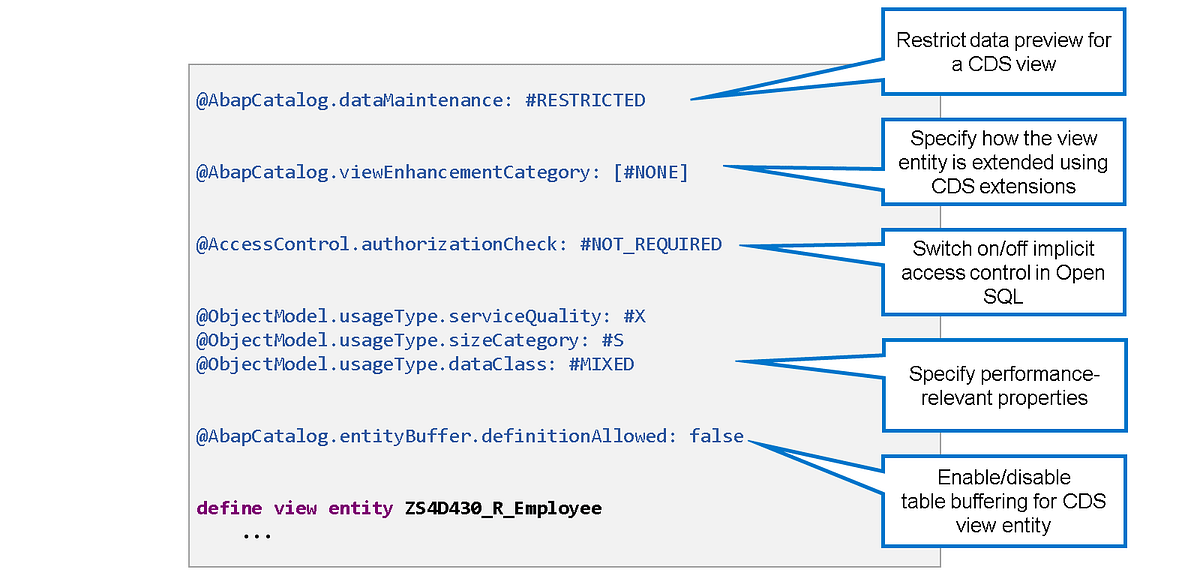
Task: Select the #NOT_REQUIRED value
Action: [x=651, y=244]
